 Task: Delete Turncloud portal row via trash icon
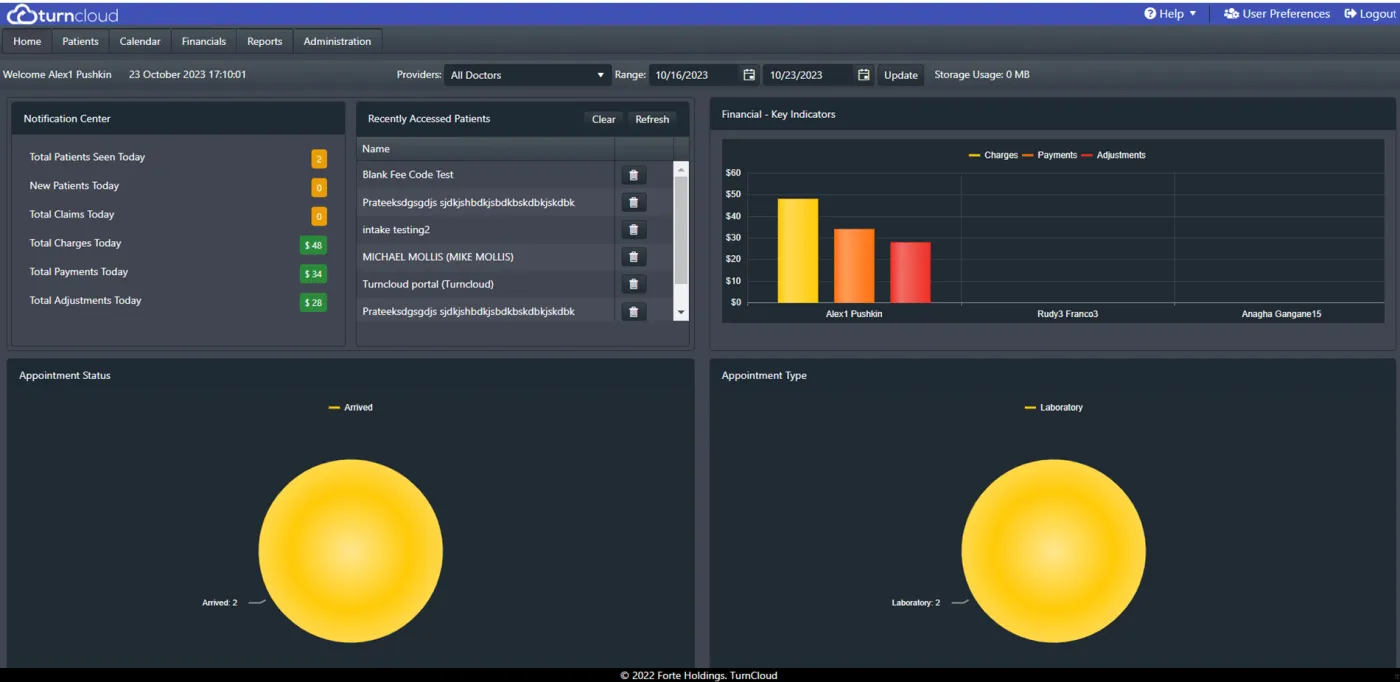tap(633, 285)
